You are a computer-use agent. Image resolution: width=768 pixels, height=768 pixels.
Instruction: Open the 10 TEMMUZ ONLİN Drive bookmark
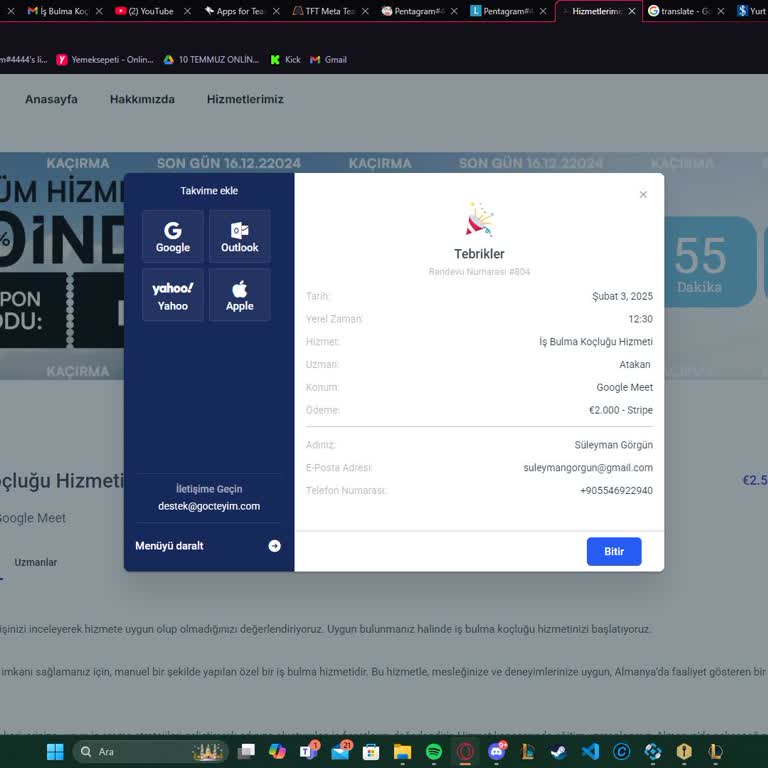pos(211,60)
